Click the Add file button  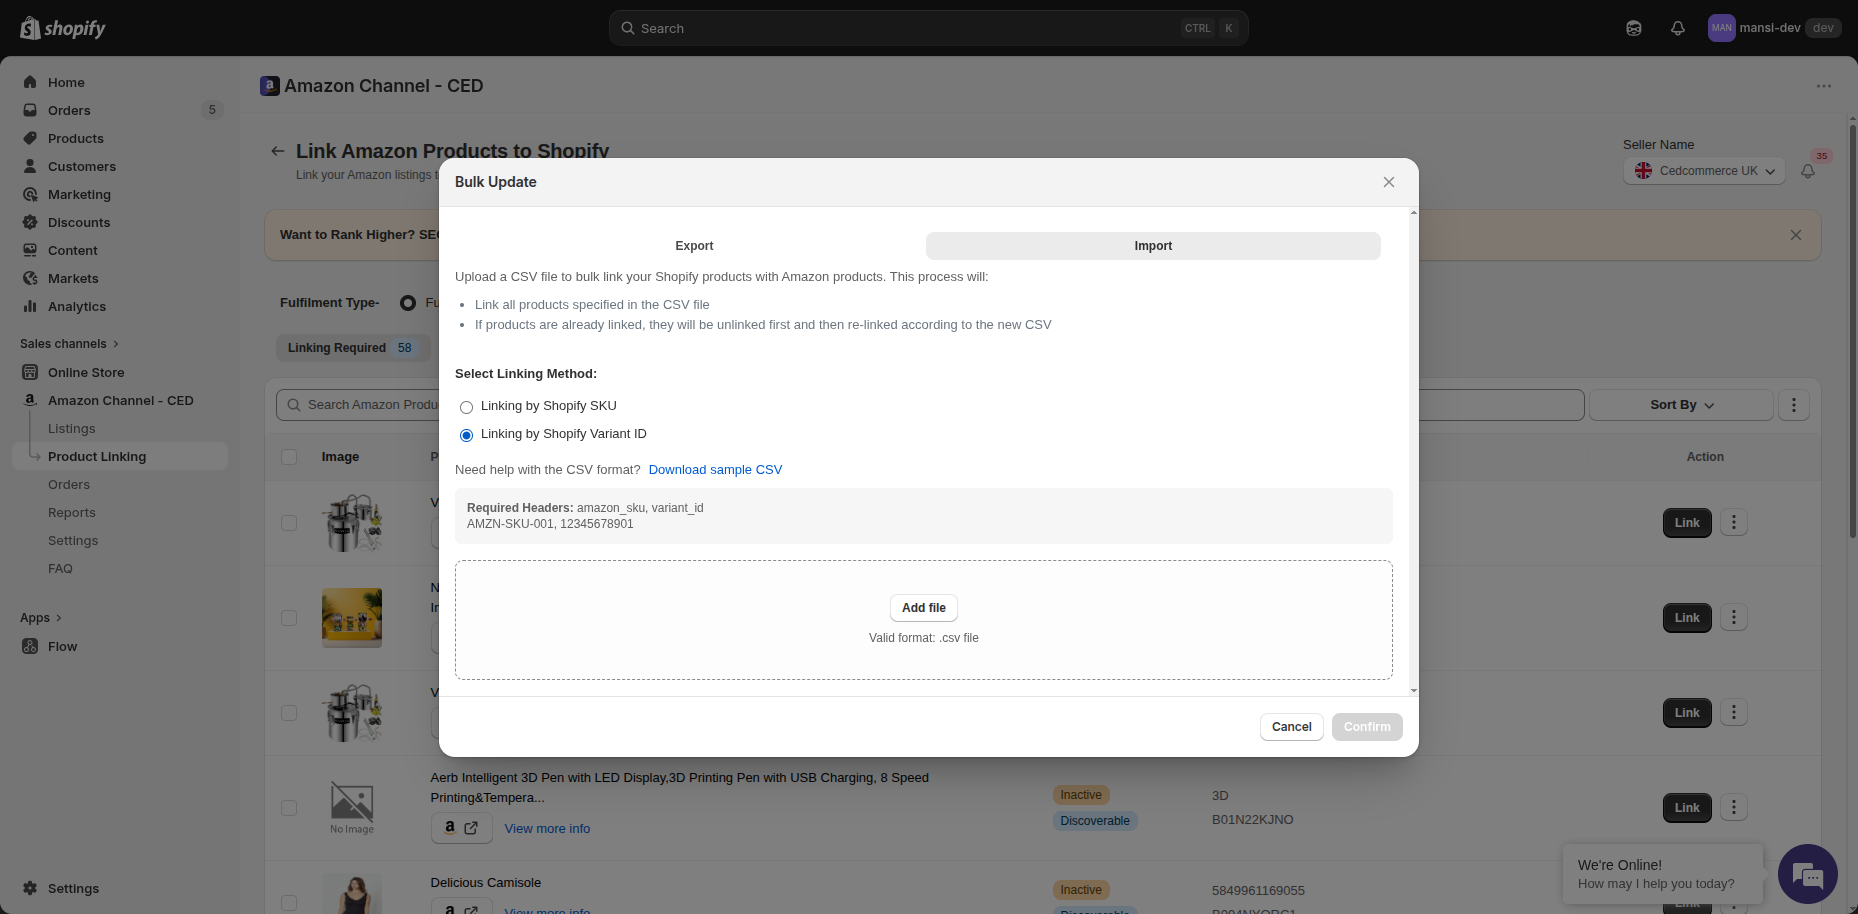tap(924, 608)
